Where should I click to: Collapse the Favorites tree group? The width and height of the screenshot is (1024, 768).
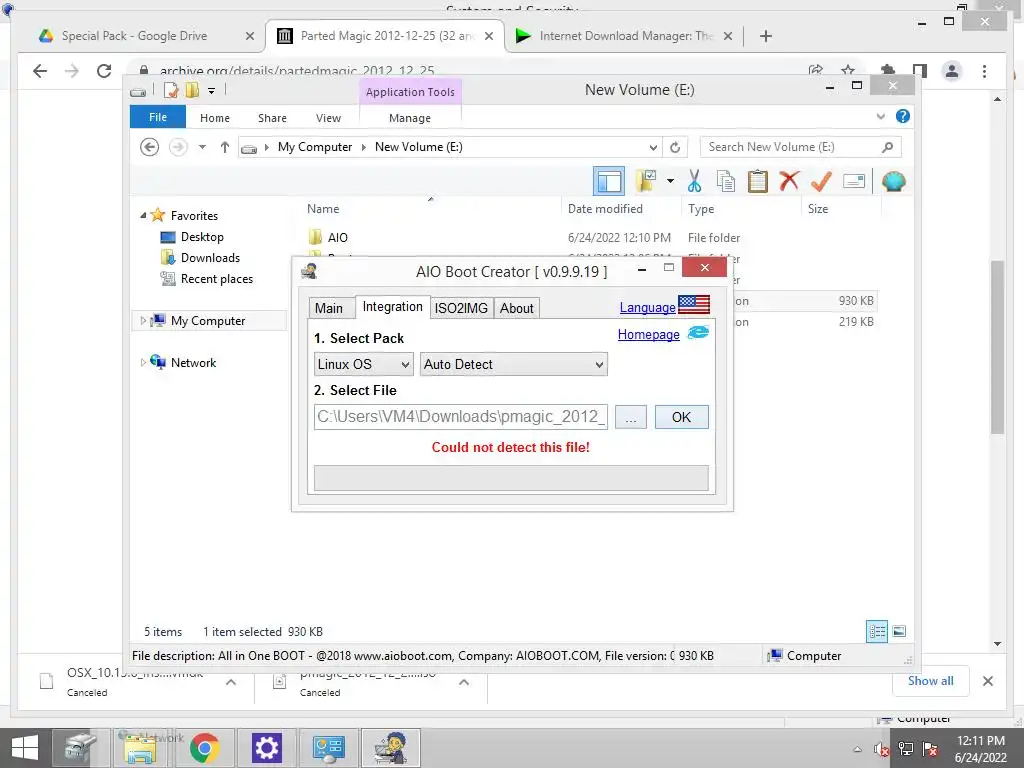pos(144,215)
